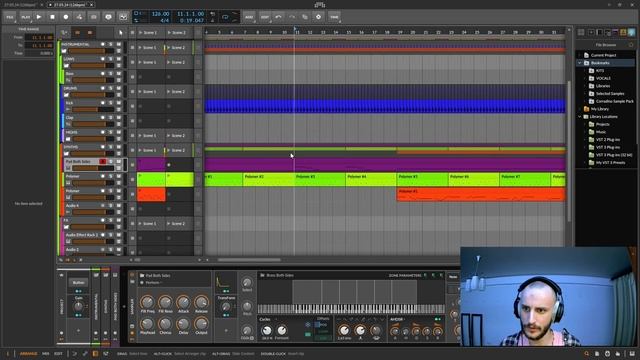Viewport: 640px width, 360px height.
Task: Solo the INSTRUMENTAL group track
Action: pos(110,44)
